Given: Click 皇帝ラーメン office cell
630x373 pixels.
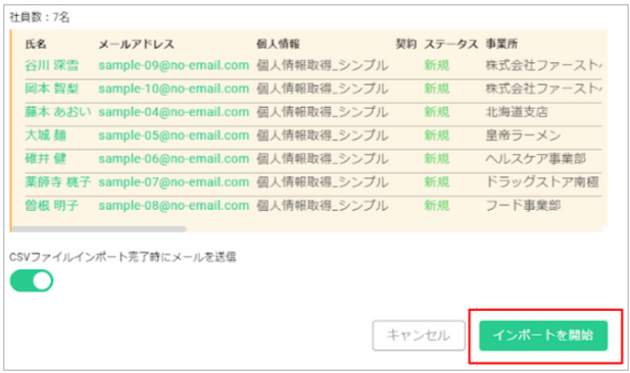Looking at the screenshot, I should click(523, 135).
